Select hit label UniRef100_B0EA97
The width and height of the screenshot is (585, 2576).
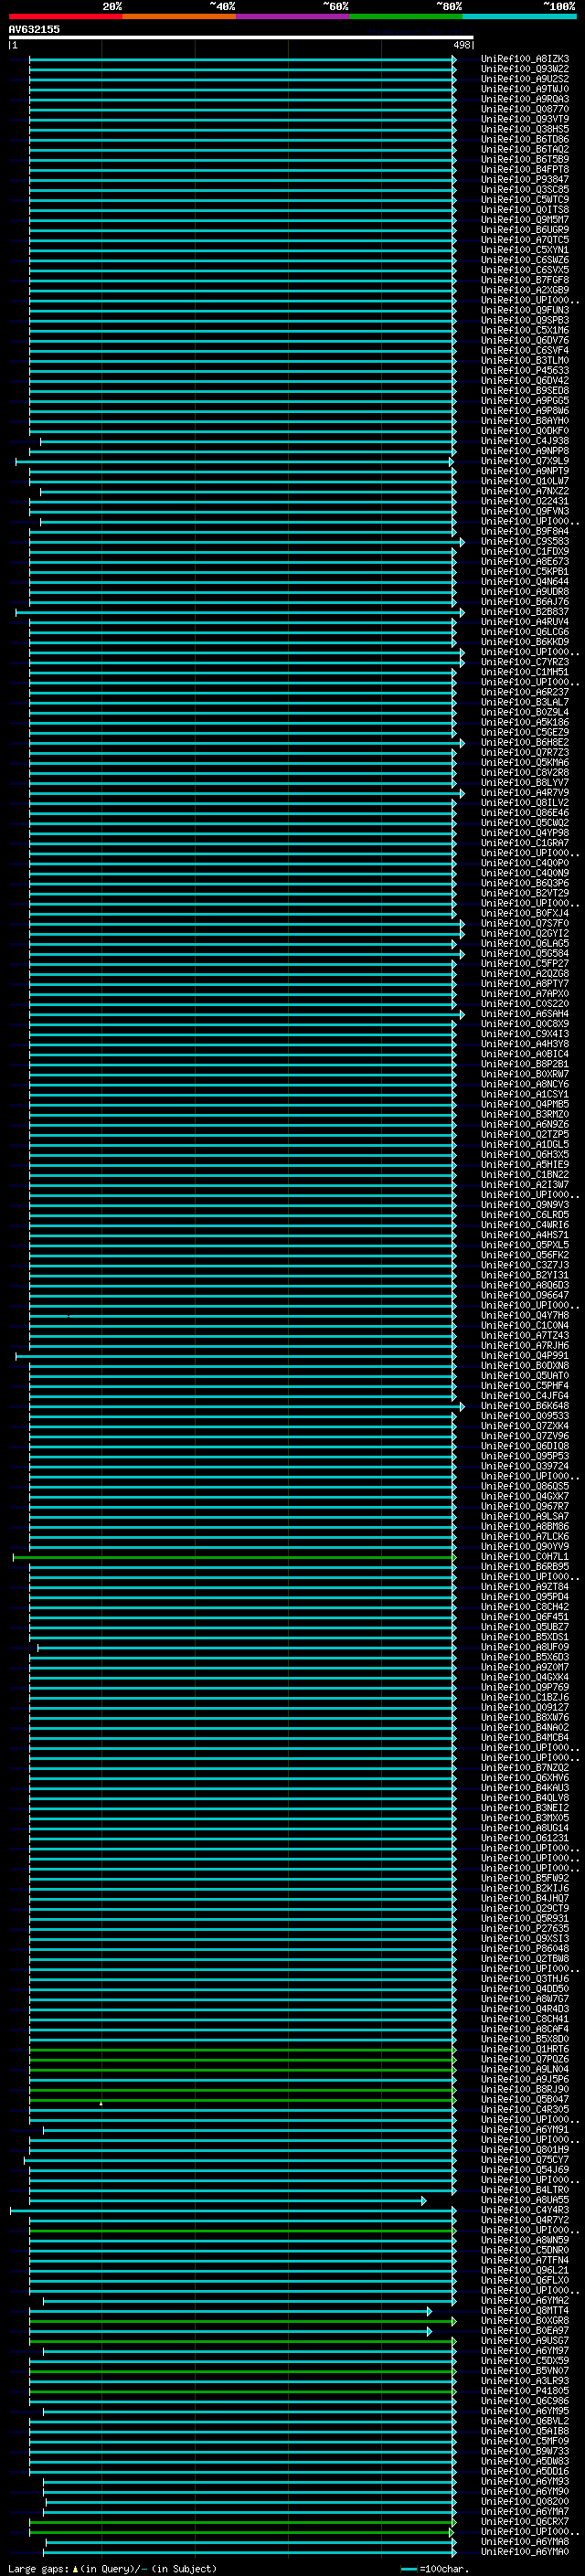(525, 2330)
